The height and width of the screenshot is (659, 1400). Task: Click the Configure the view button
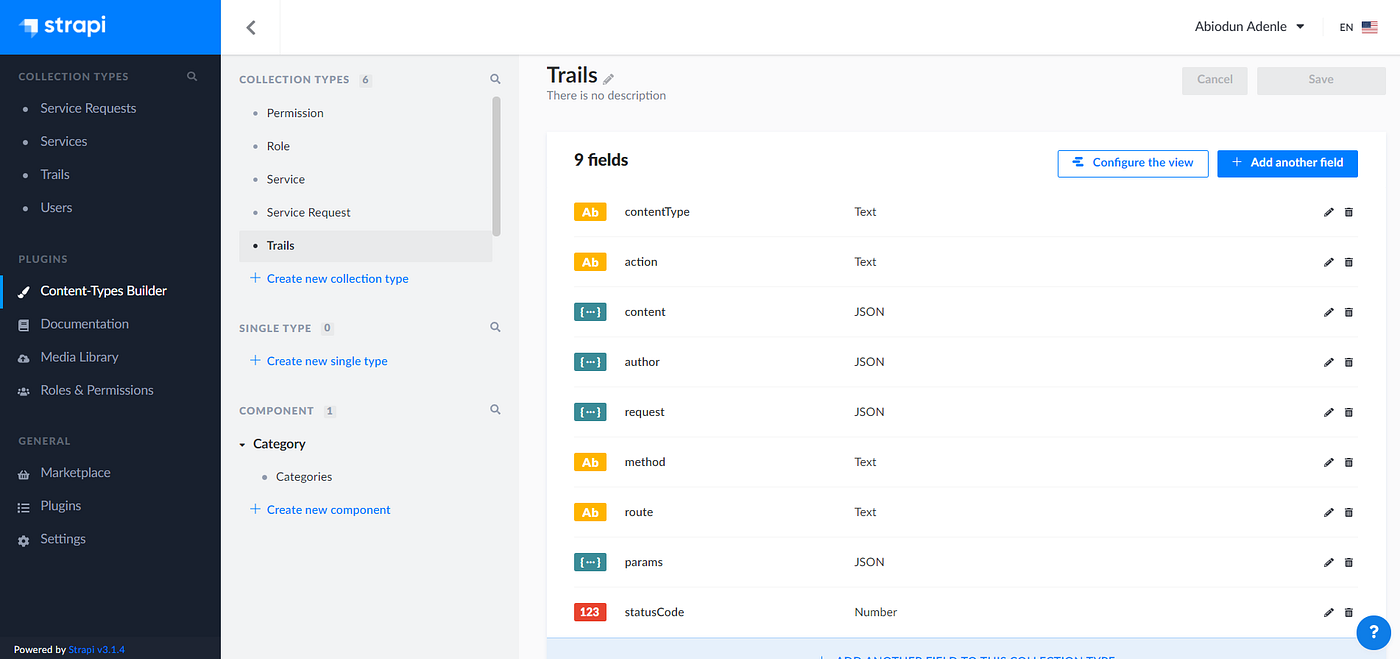point(1132,163)
